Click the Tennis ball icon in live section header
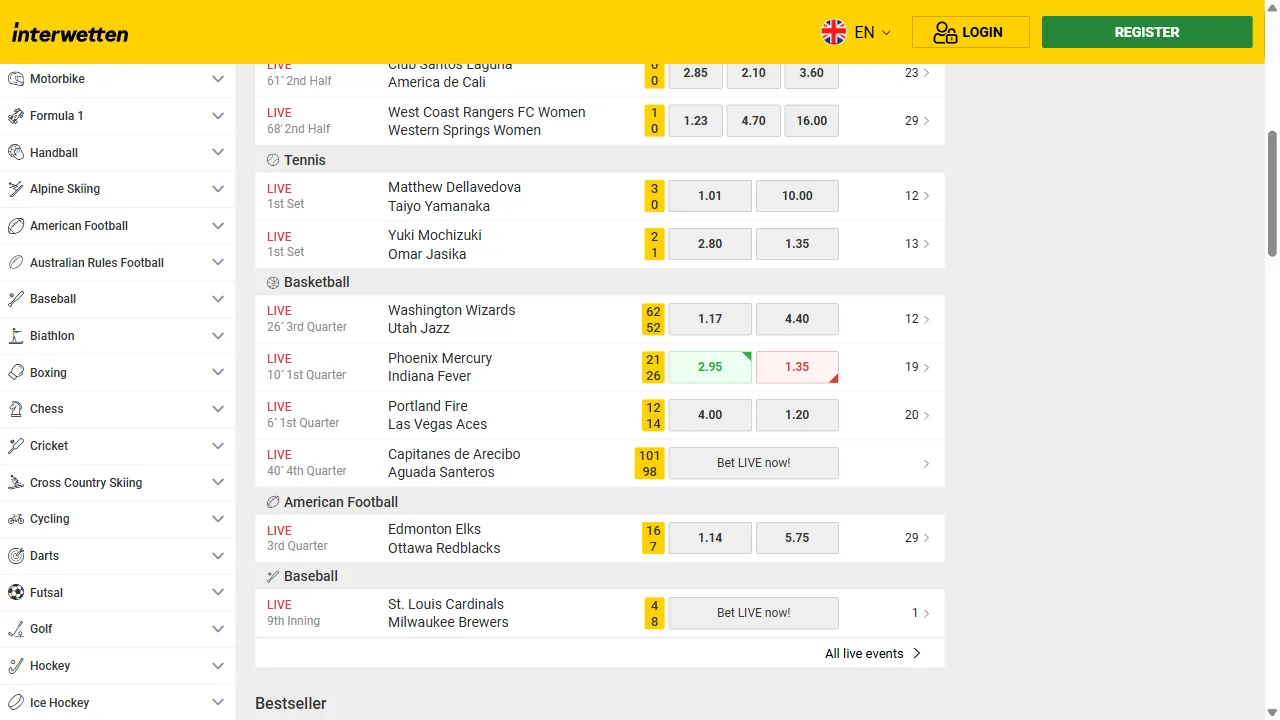The height and width of the screenshot is (720, 1280). [x=273, y=160]
